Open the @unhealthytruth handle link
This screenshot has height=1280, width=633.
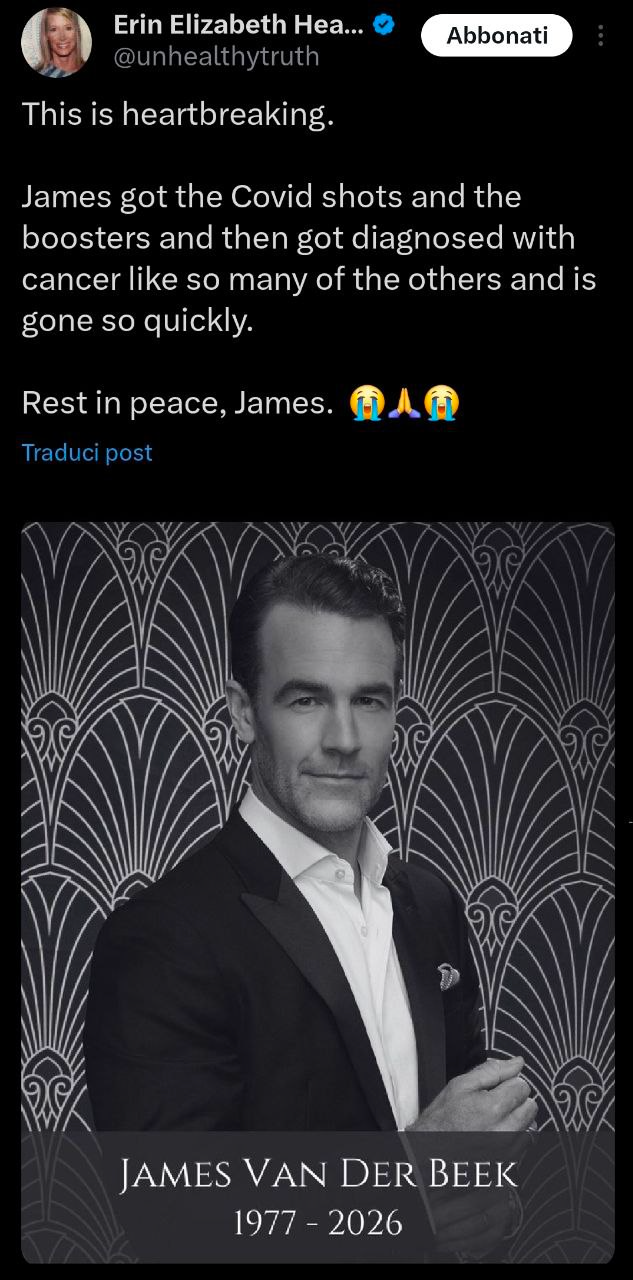pos(216,57)
